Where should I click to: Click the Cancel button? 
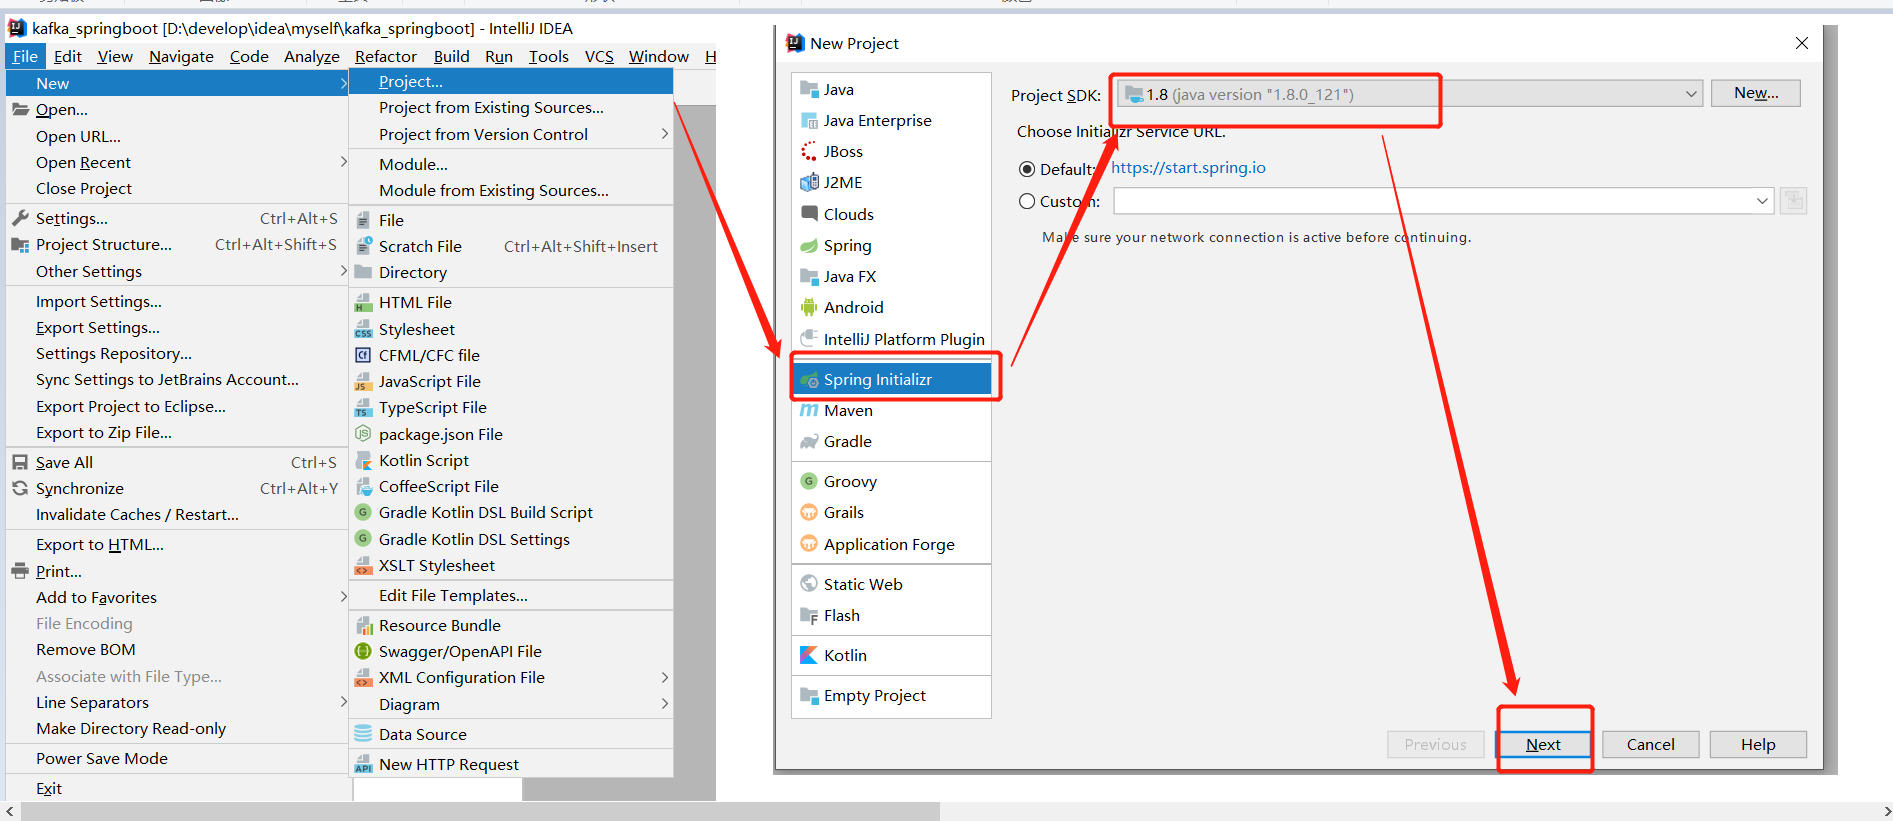(x=1650, y=744)
